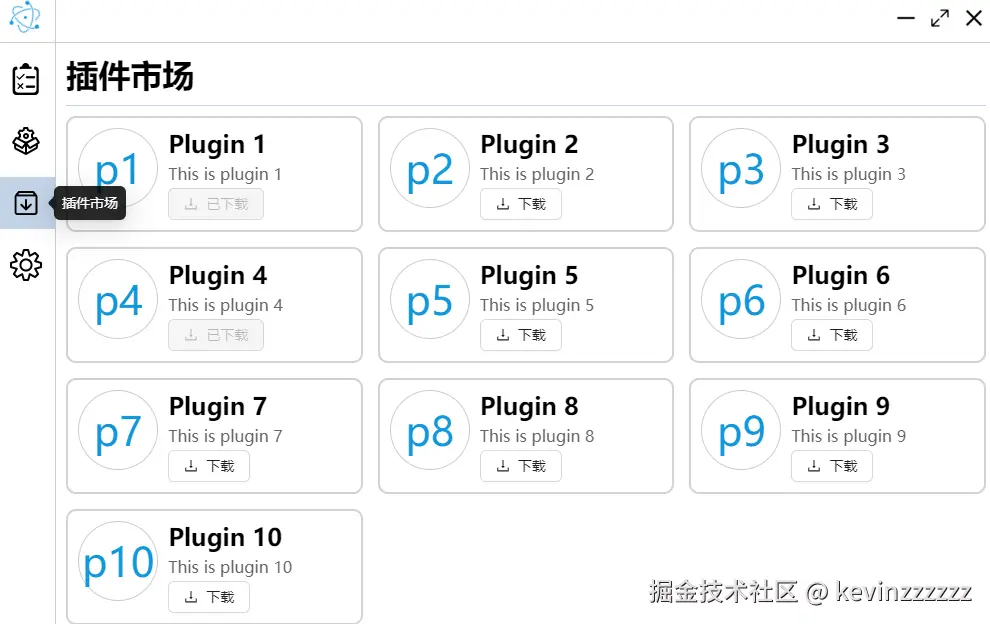Minimize the application window
The width and height of the screenshot is (990, 624).
click(906, 18)
